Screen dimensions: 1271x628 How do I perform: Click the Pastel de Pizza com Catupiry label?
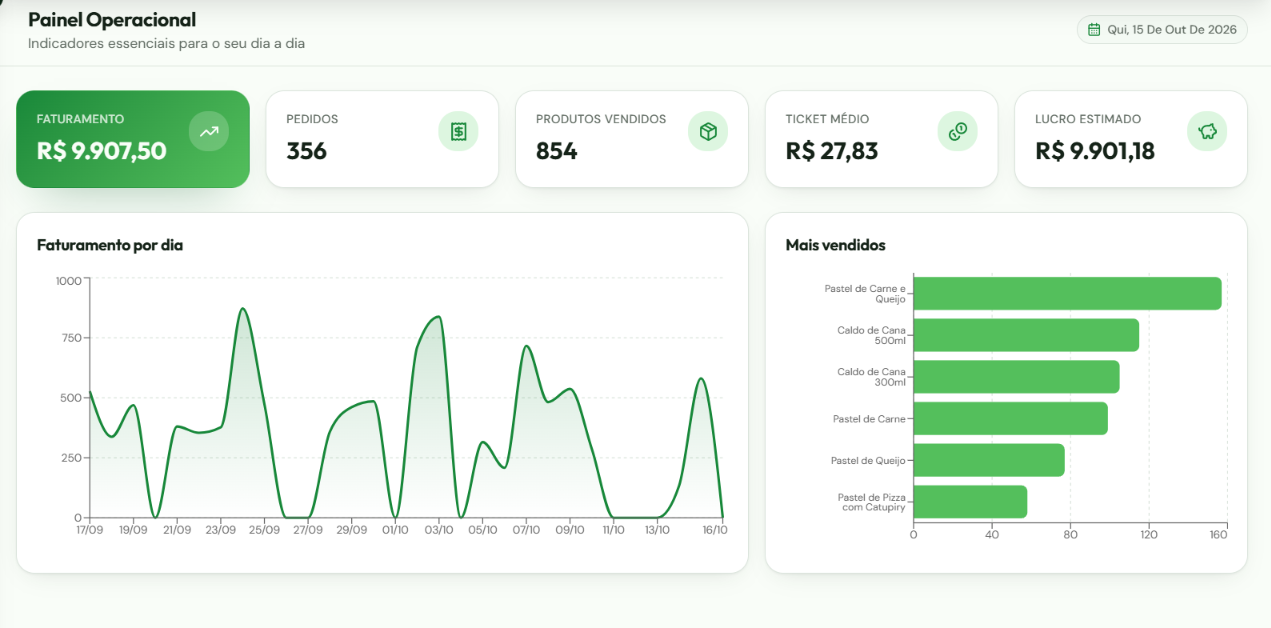[x=872, y=502]
